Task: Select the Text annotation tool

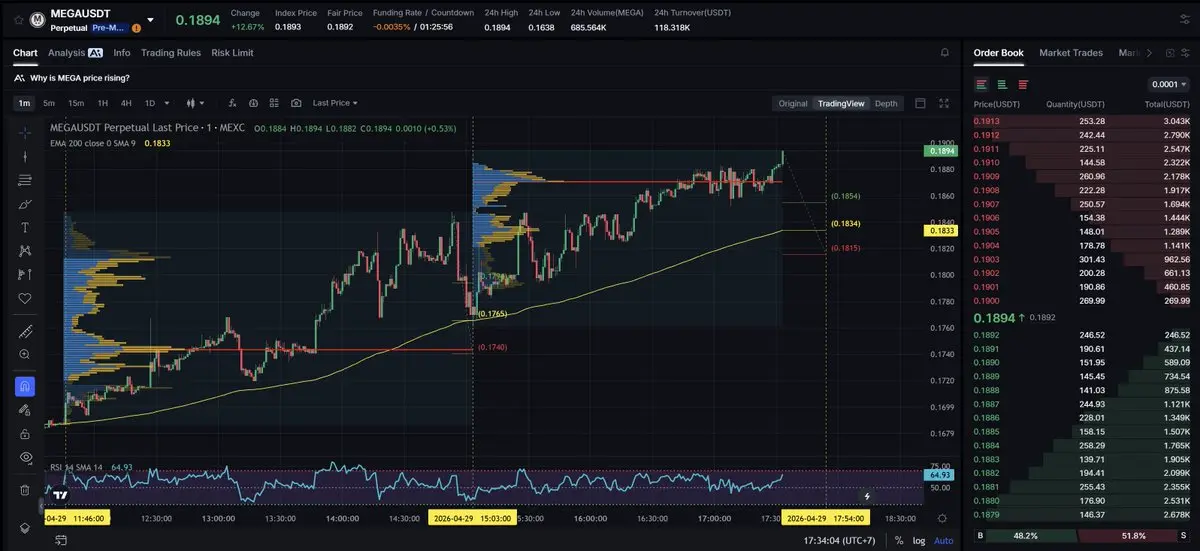Action: 25,227
